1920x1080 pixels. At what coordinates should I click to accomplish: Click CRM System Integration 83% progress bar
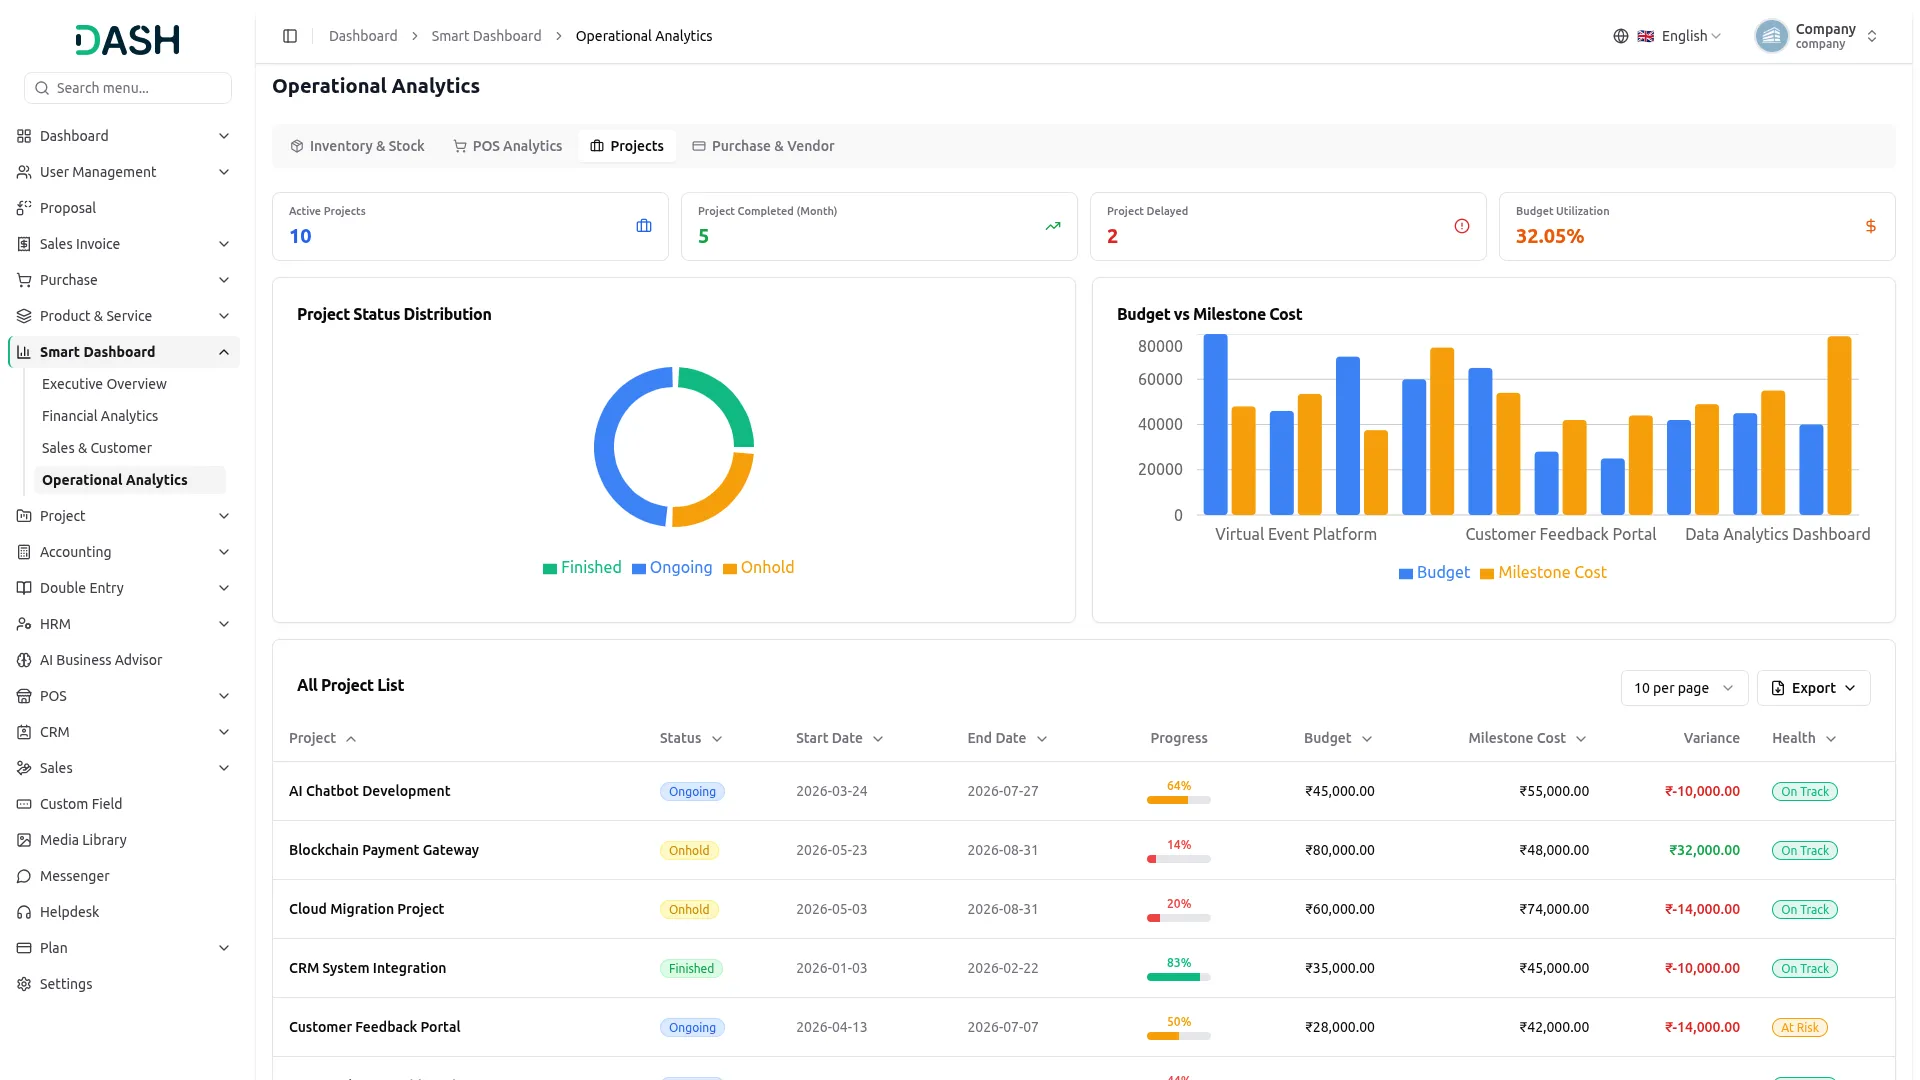[1178, 977]
